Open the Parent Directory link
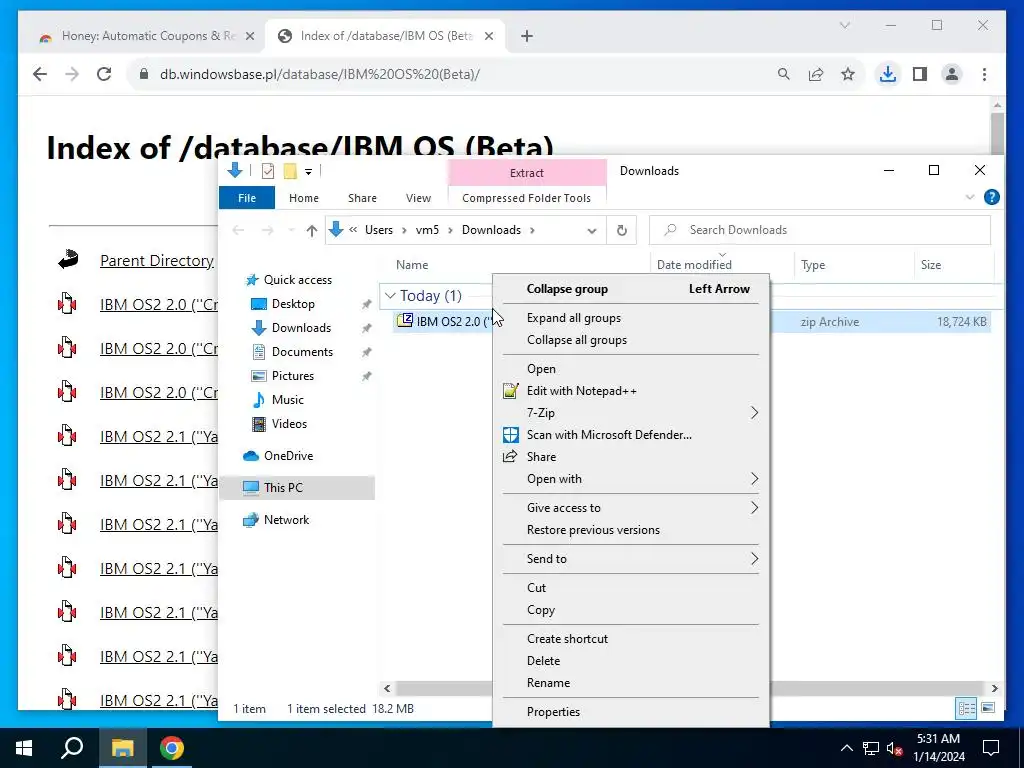The image size is (1024, 768). coord(157,261)
